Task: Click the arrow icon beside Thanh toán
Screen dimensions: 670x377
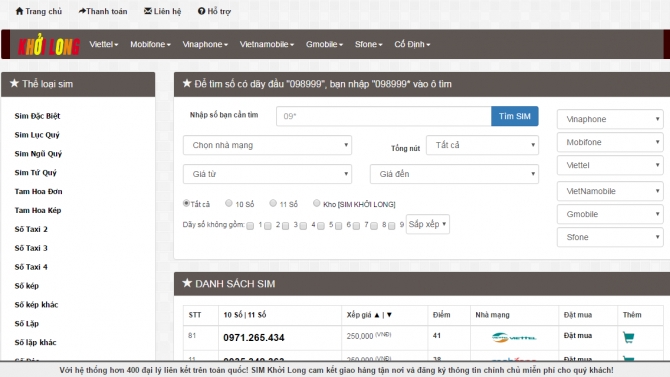Action: point(82,11)
